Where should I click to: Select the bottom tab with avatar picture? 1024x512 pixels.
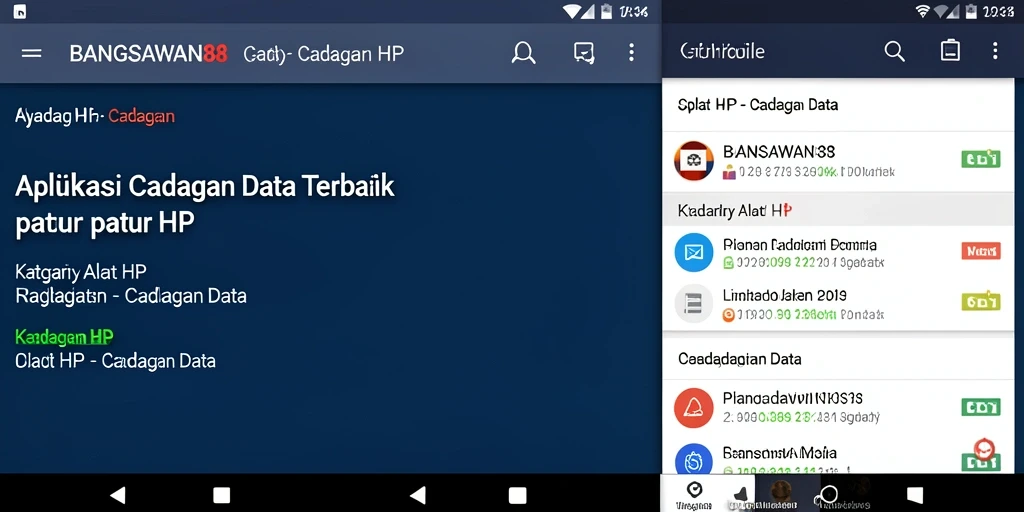pos(780,494)
